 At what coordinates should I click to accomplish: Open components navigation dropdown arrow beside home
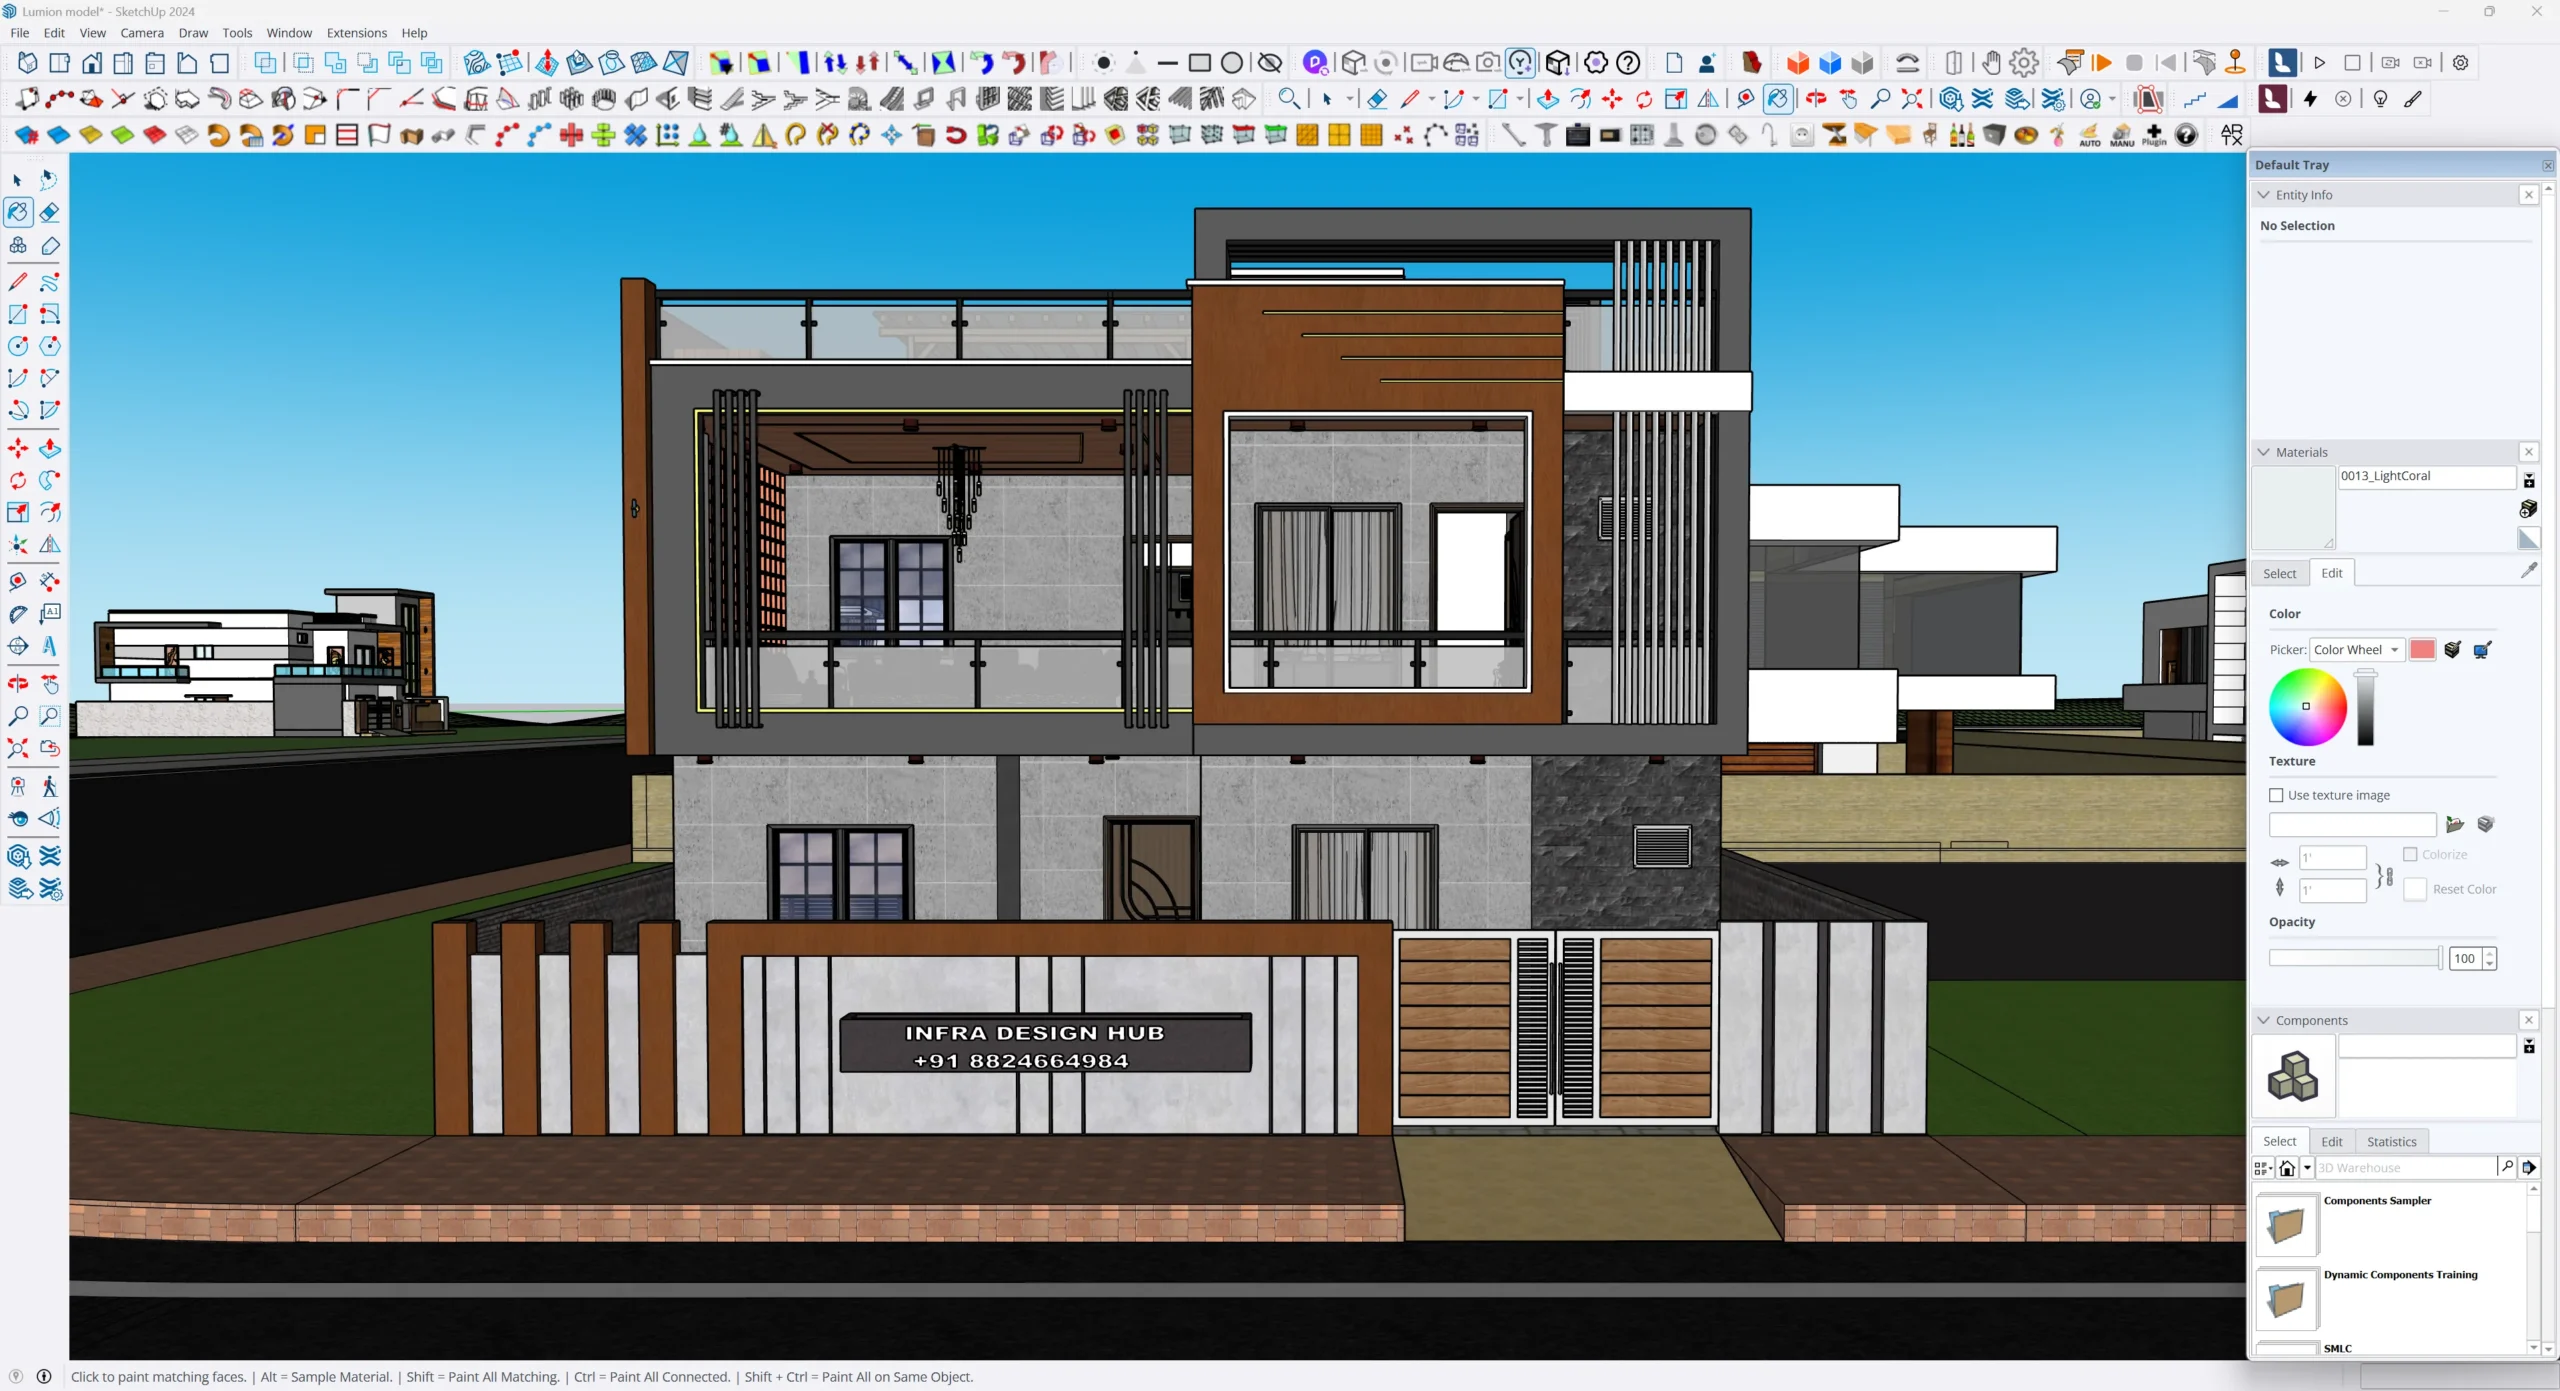coord(2307,1167)
